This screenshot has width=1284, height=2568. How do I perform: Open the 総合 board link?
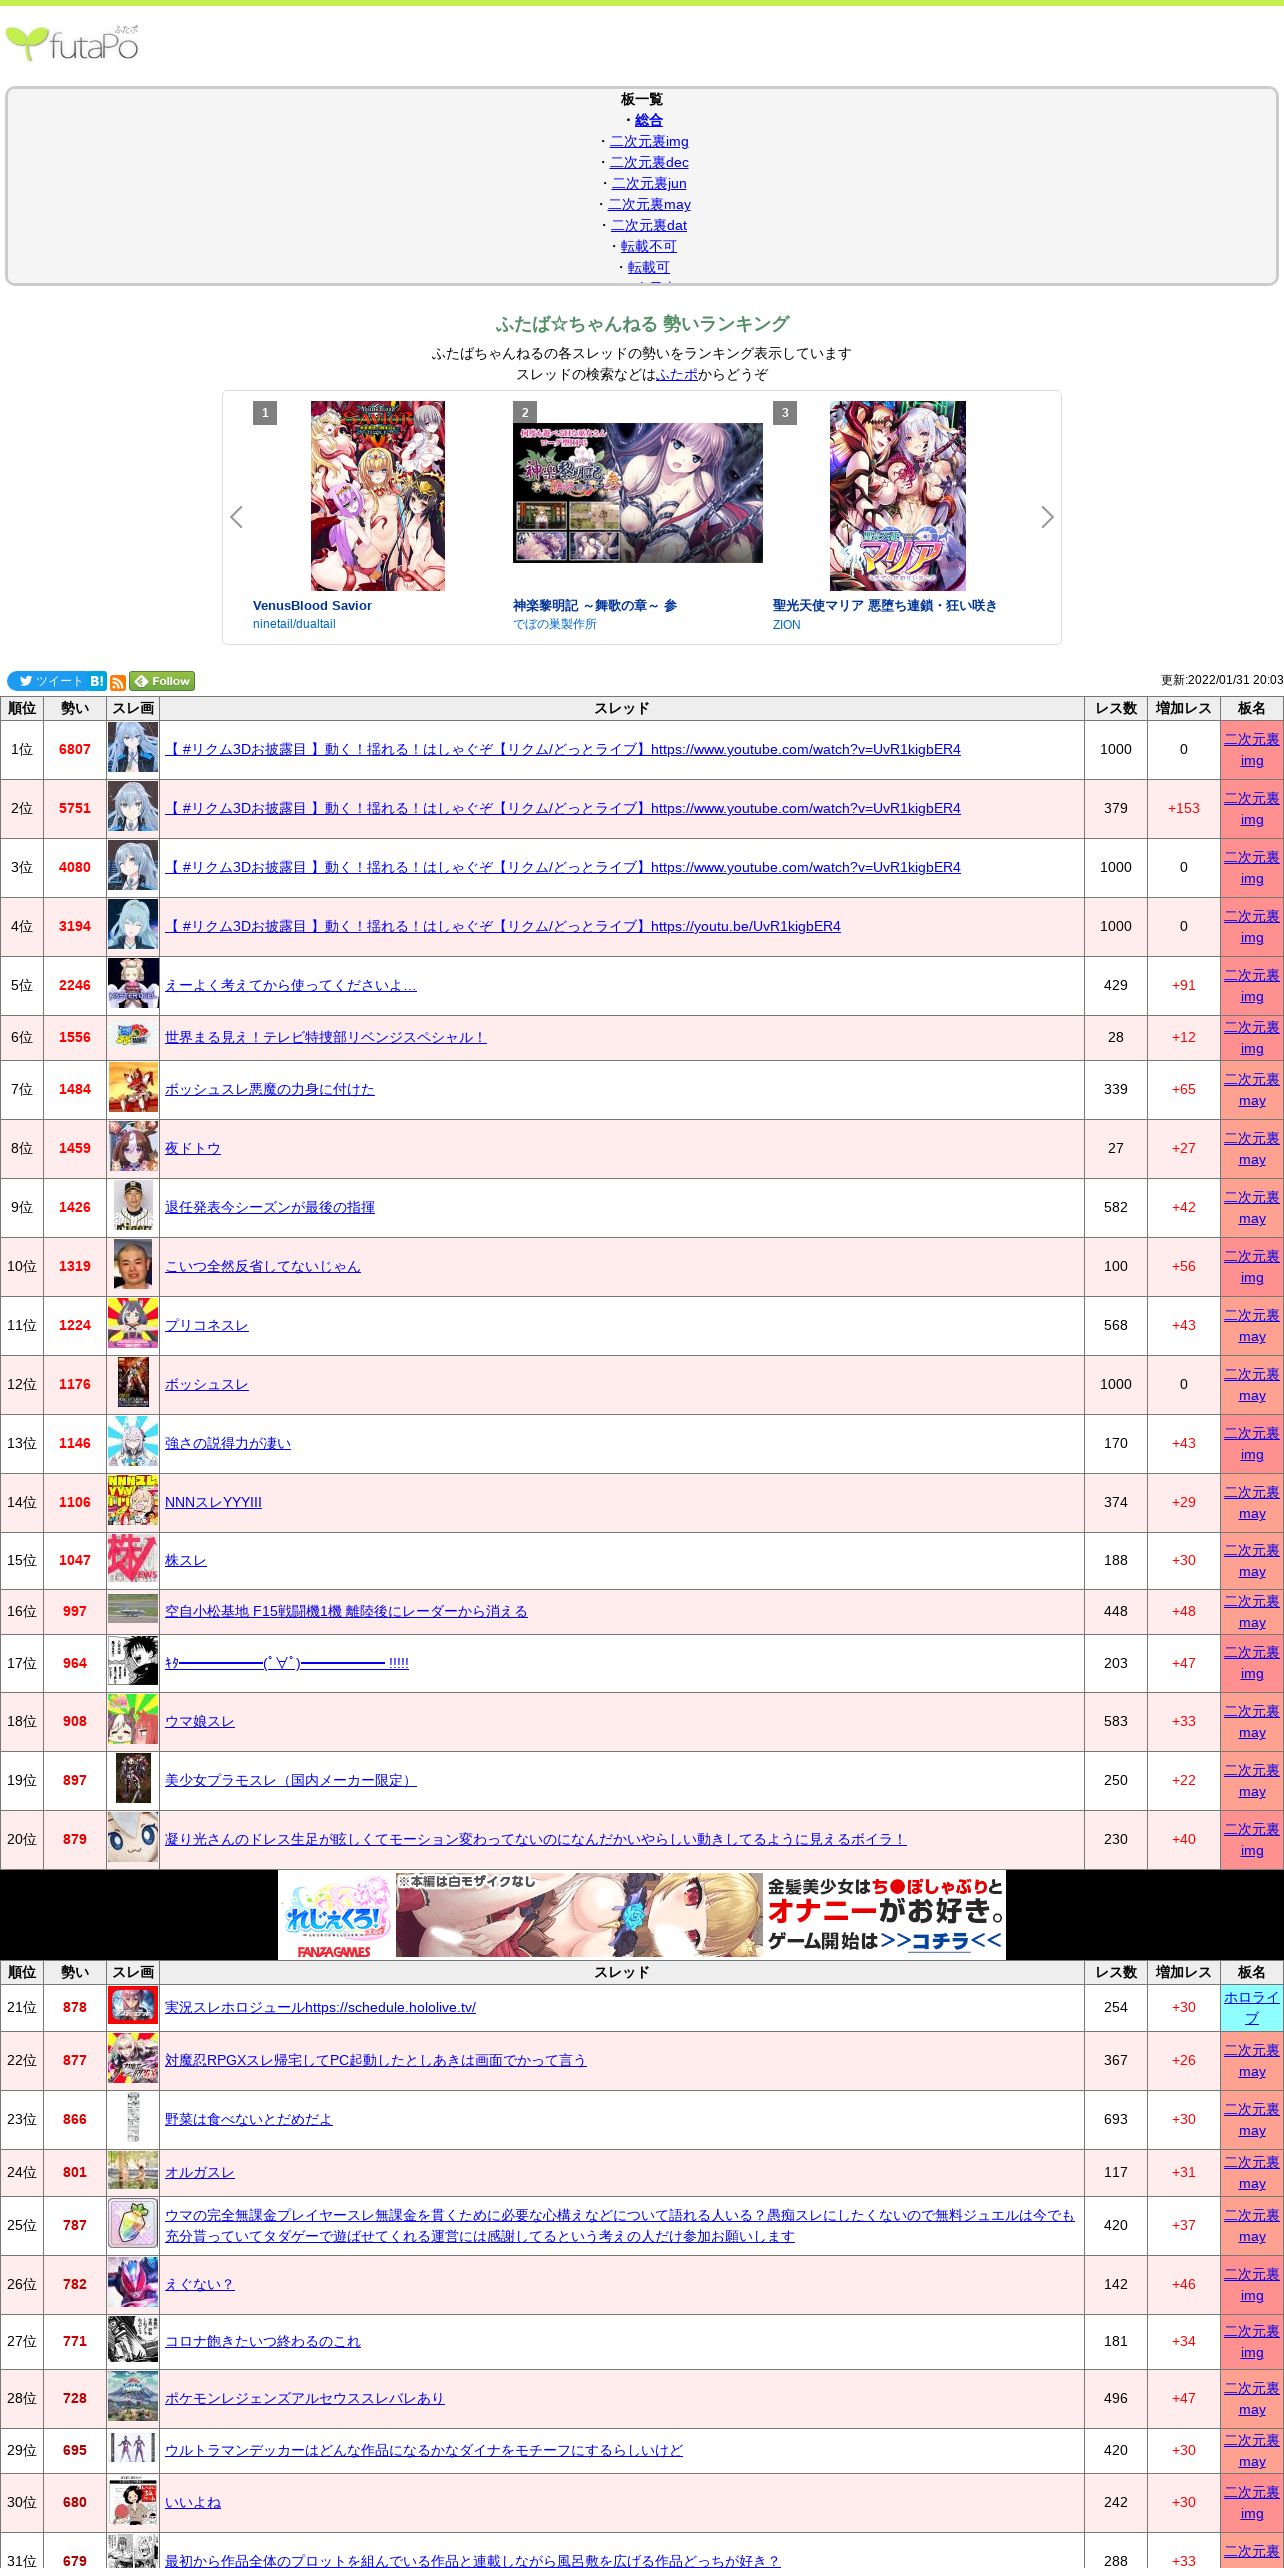(x=649, y=120)
